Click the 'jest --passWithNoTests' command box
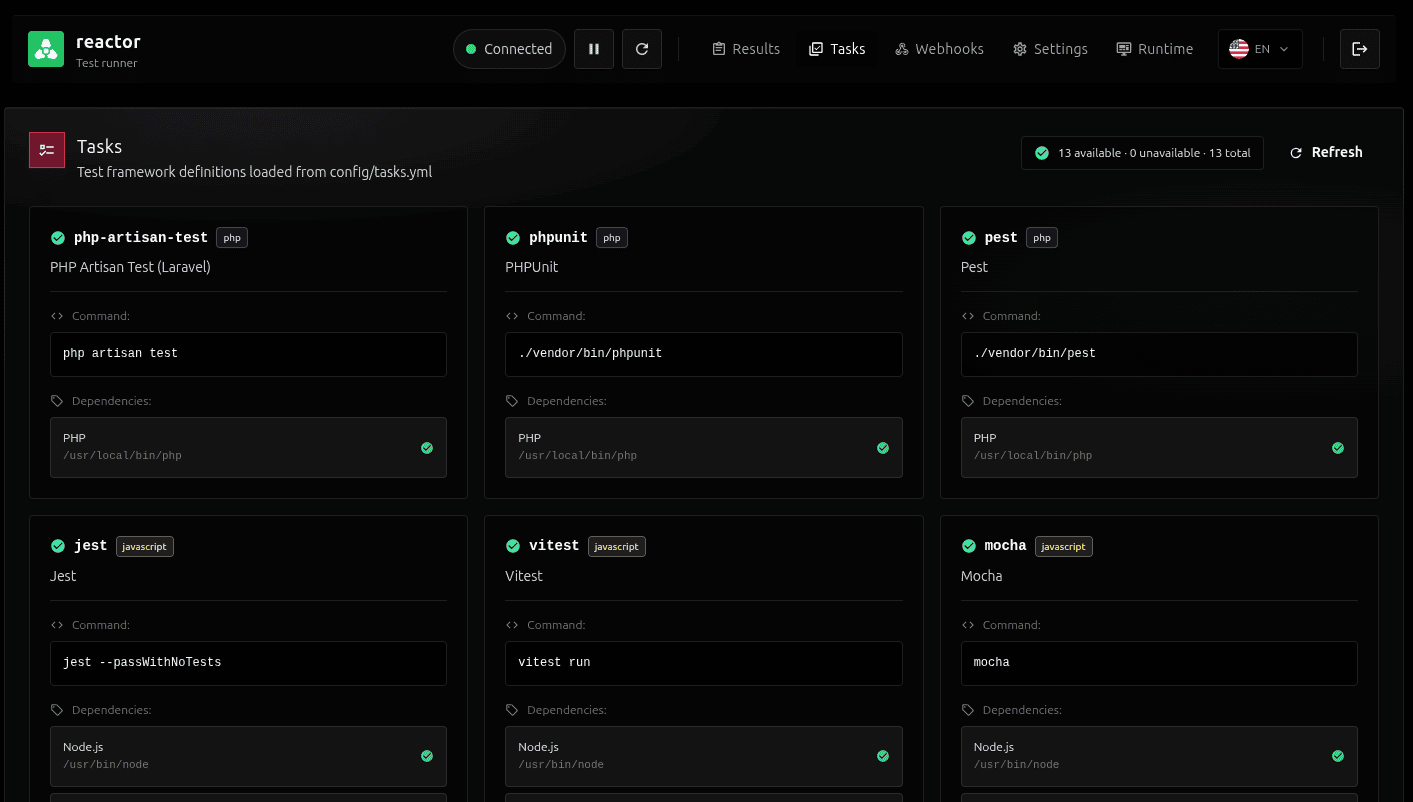 [248, 663]
